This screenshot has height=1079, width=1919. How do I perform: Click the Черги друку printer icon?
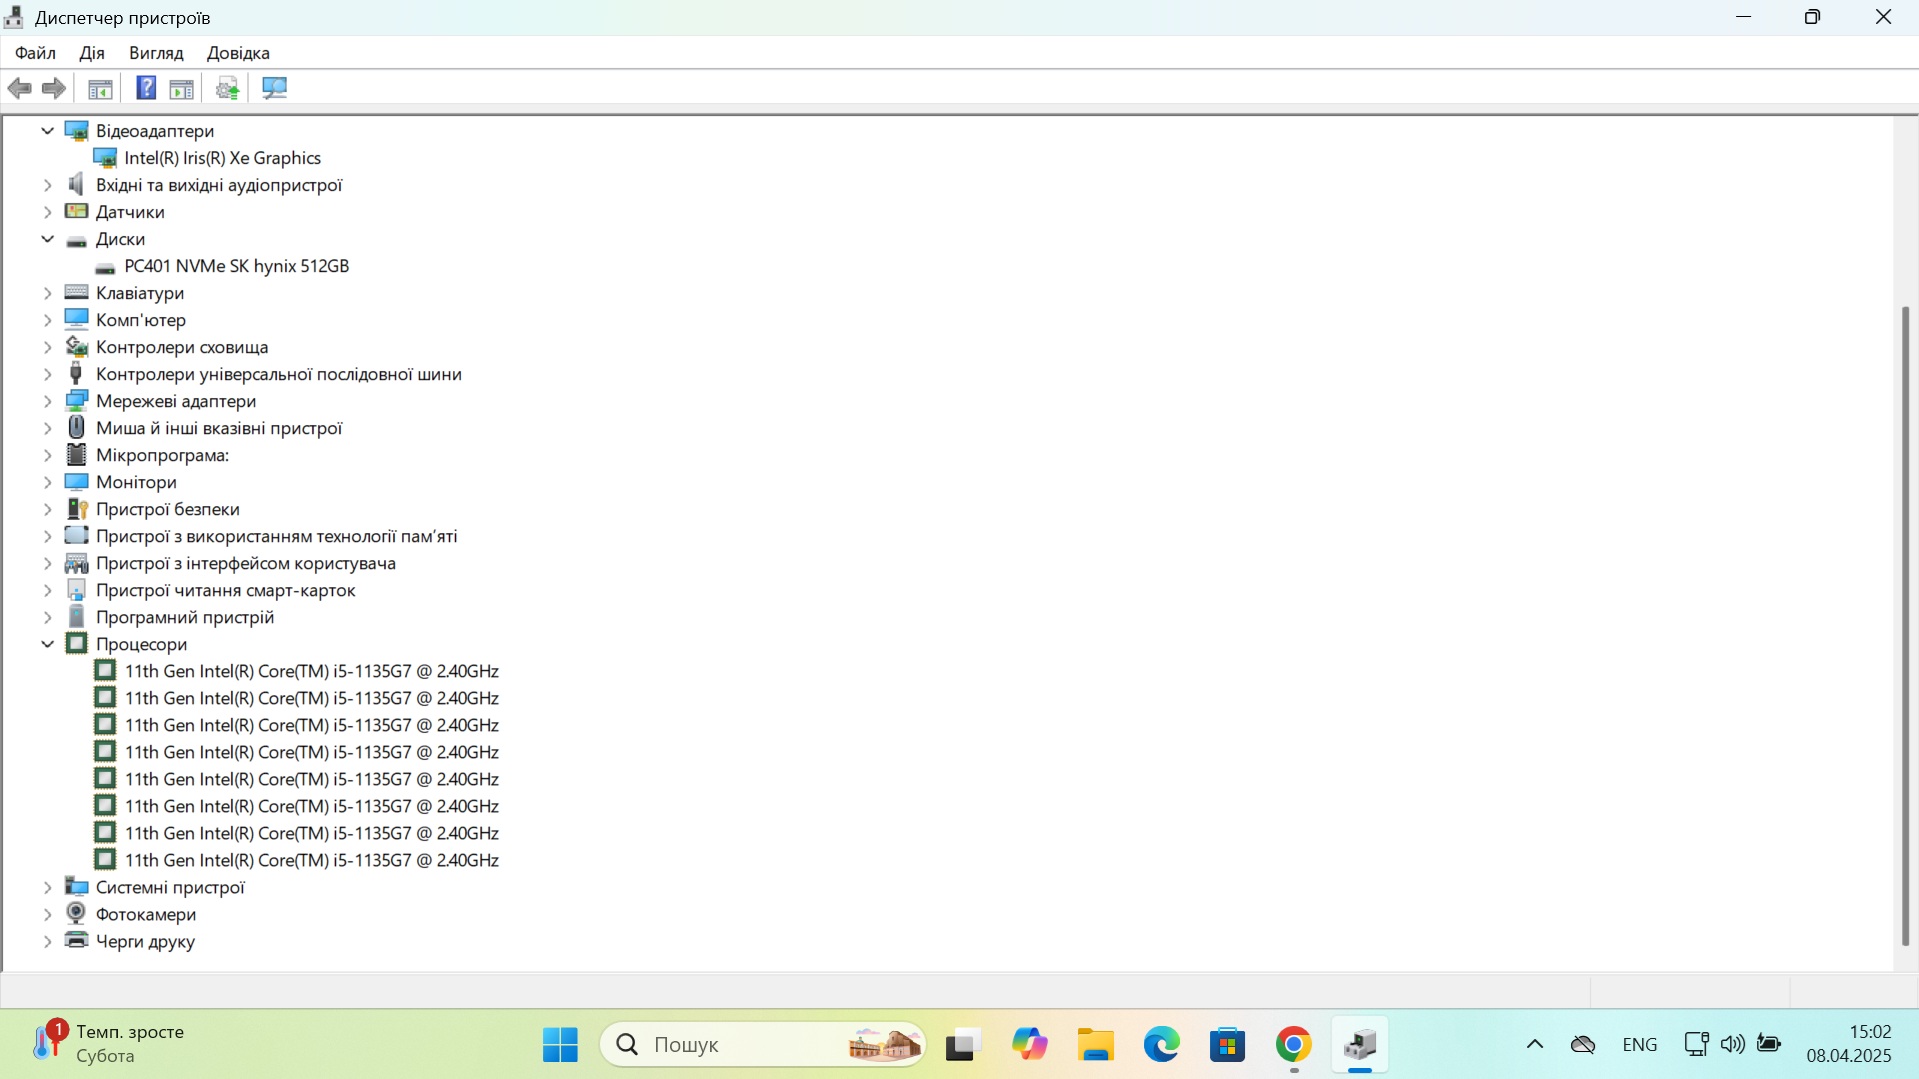click(77, 941)
